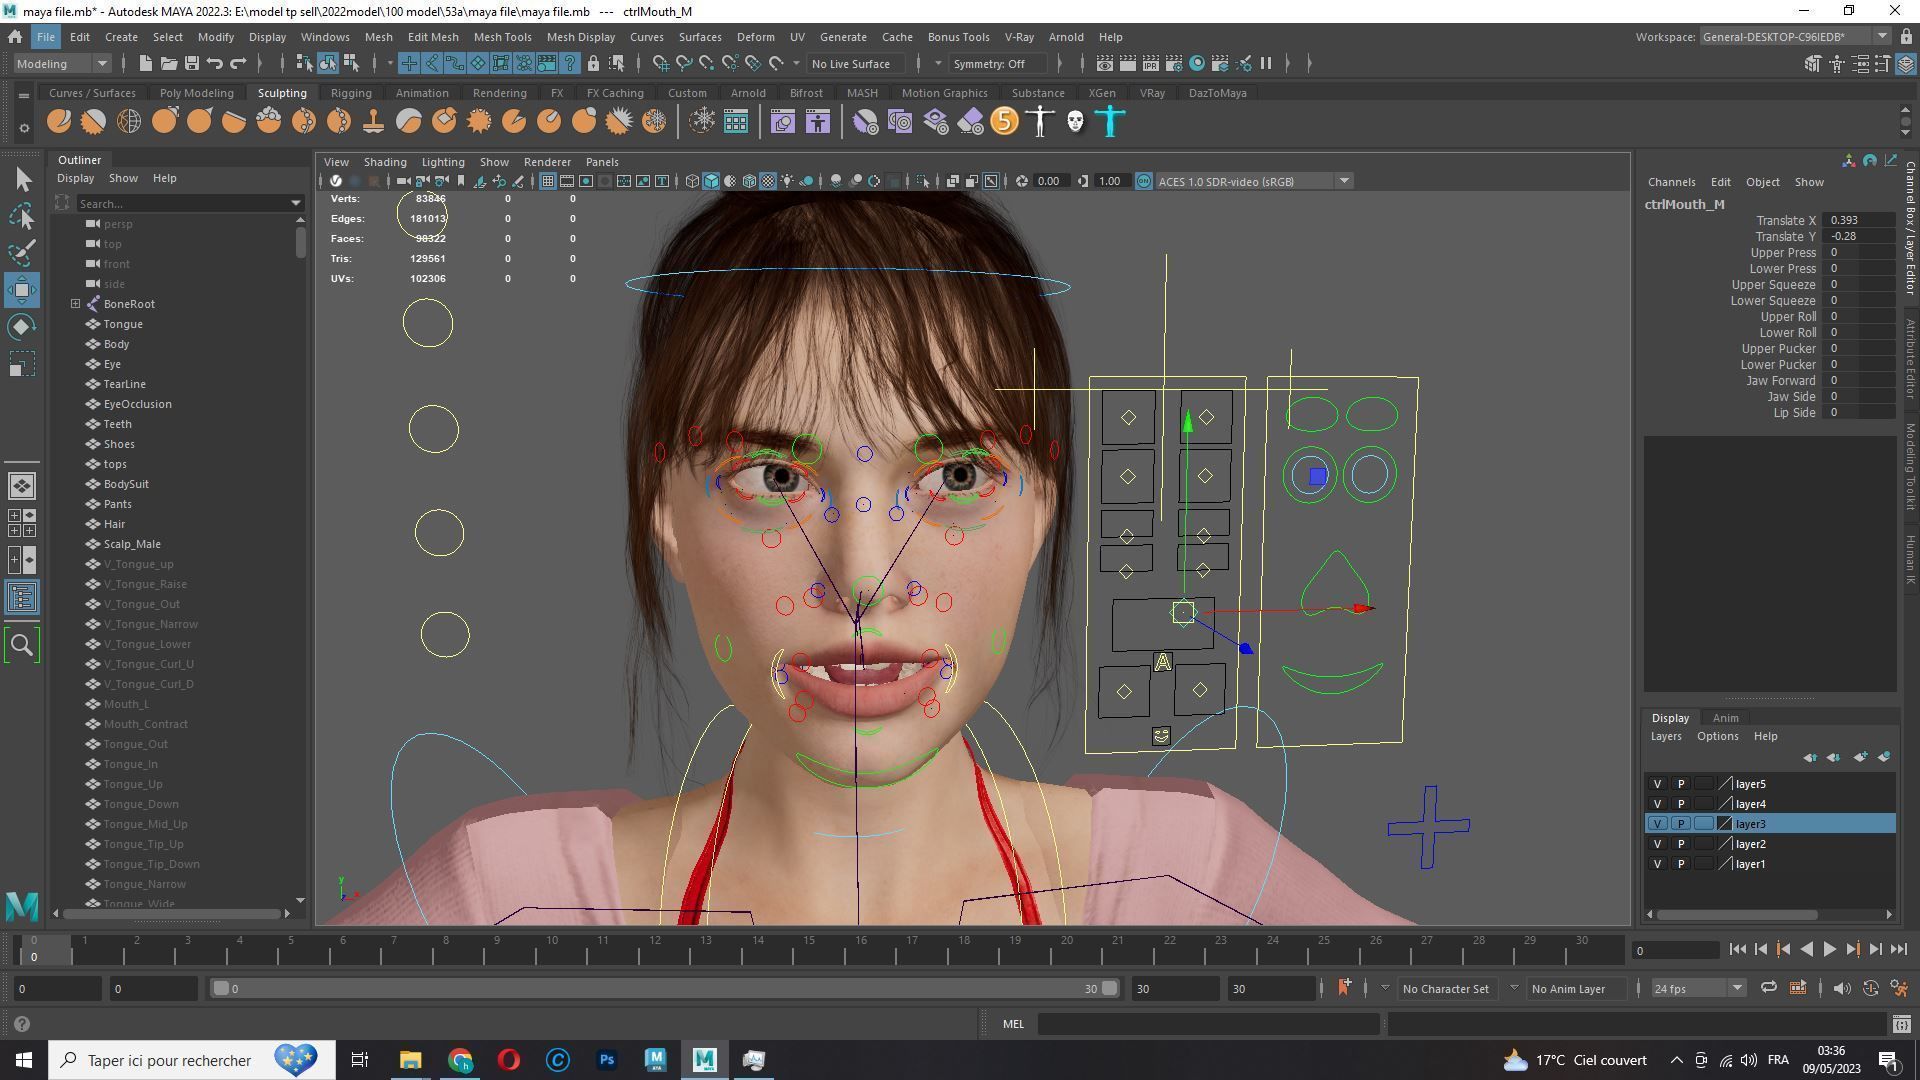The width and height of the screenshot is (1920, 1080).
Task: Open the 24 fps frame rate dropdown
Action: pos(1697,989)
